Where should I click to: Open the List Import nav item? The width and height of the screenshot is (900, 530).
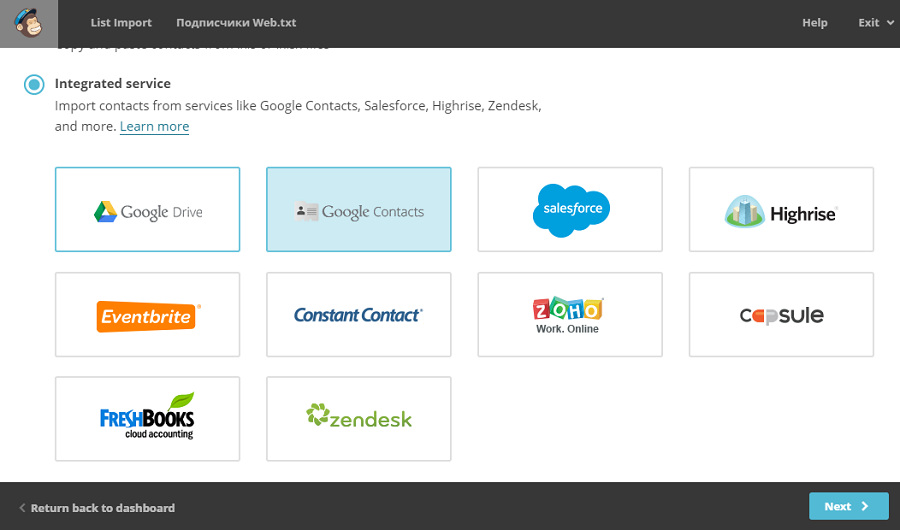[121, 23]
